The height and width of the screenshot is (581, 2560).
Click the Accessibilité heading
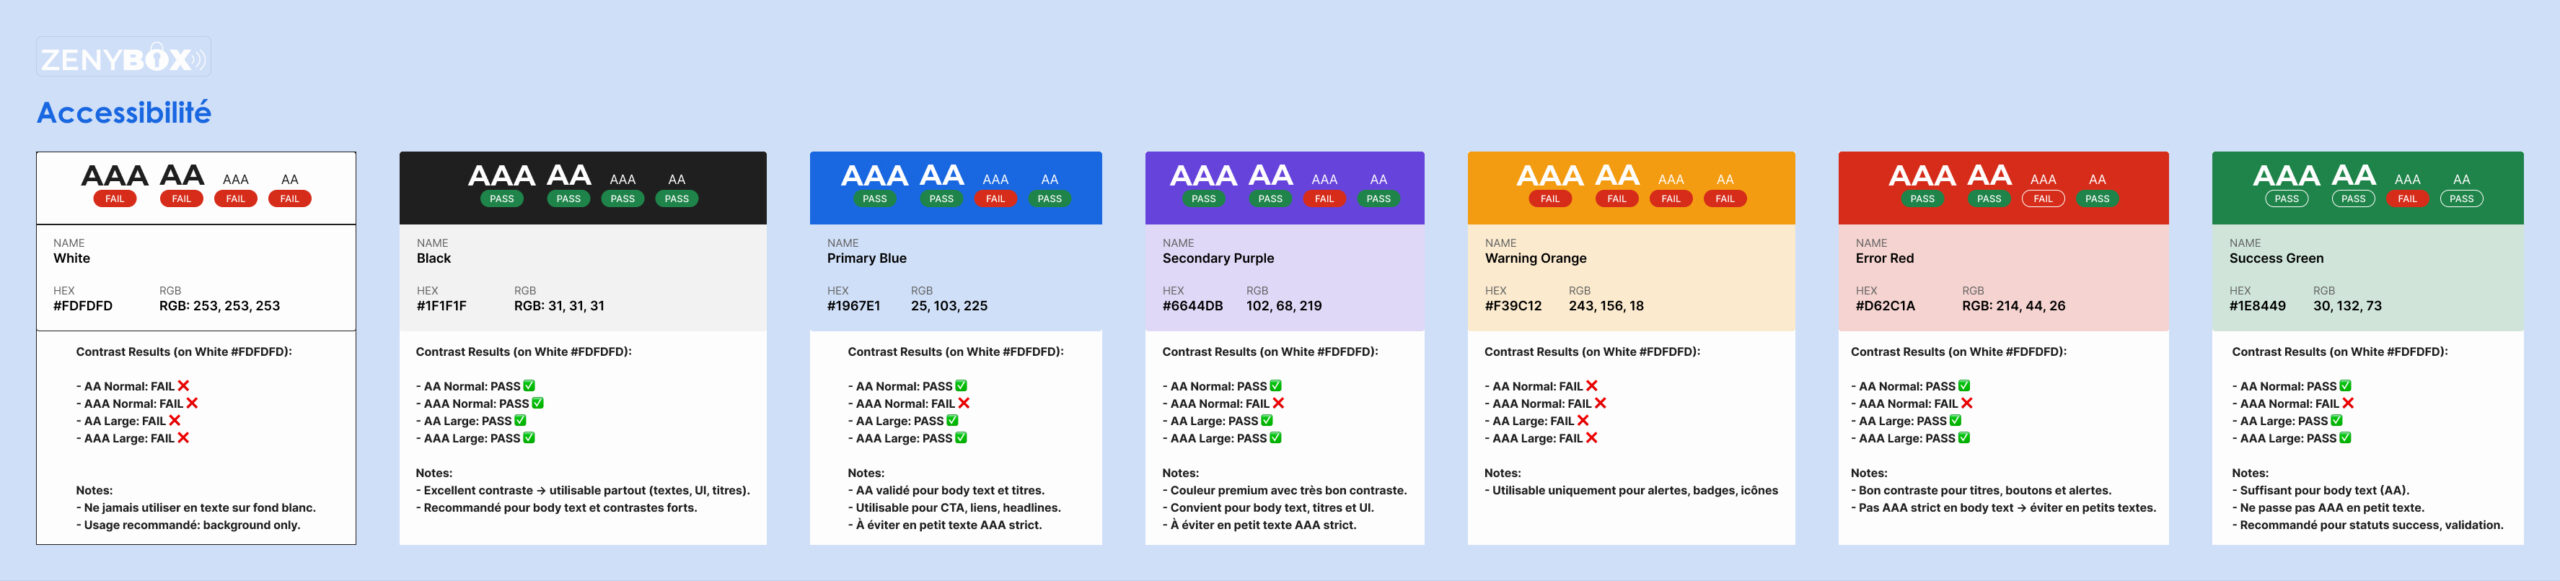pyautogui.click(x=124, y=113)
